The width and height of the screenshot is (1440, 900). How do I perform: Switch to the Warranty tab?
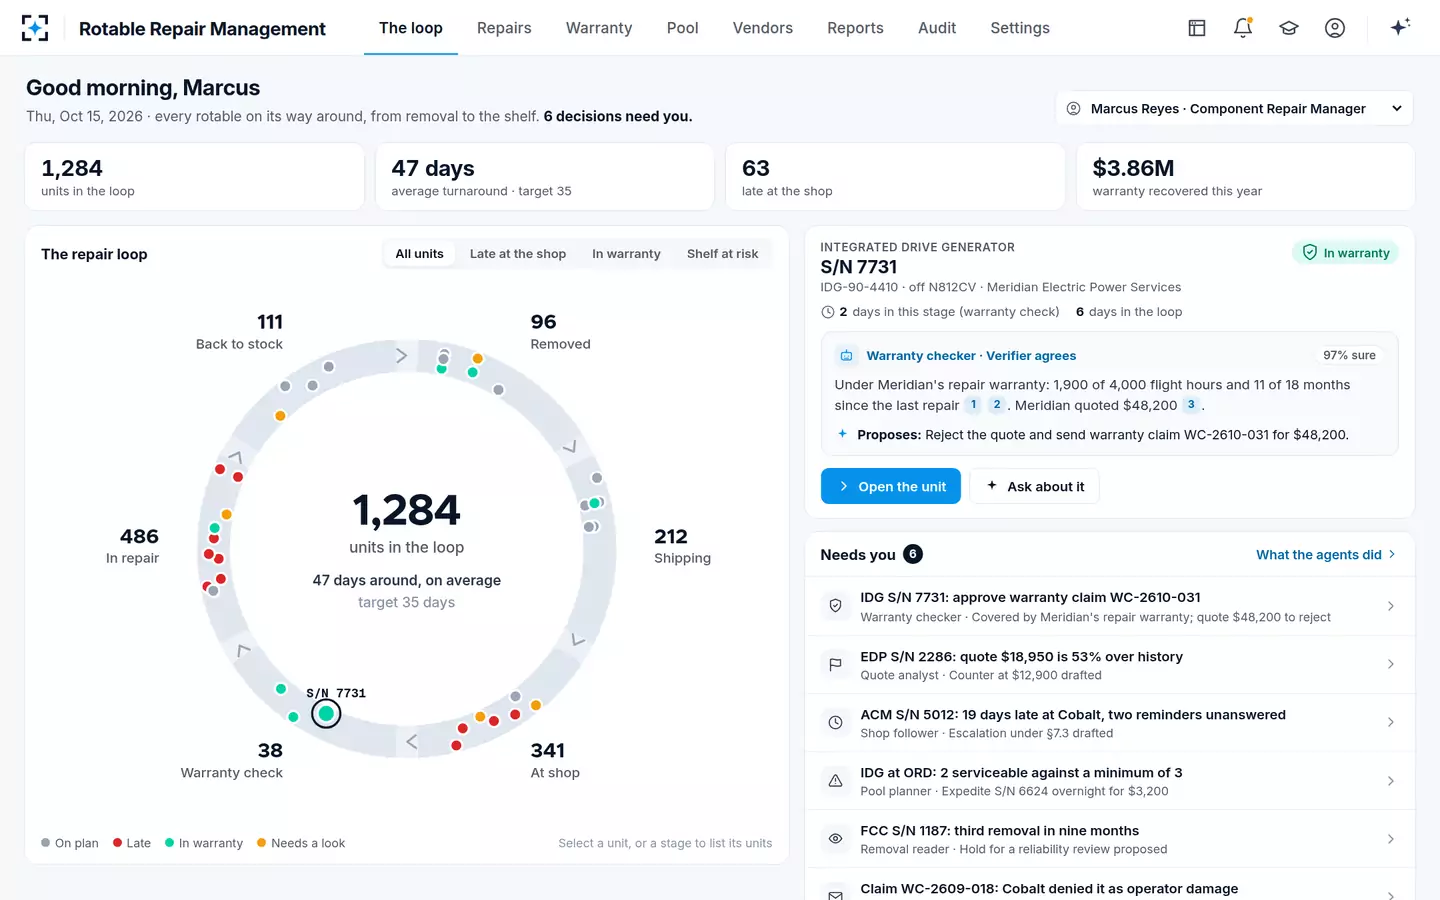[599, 28]
